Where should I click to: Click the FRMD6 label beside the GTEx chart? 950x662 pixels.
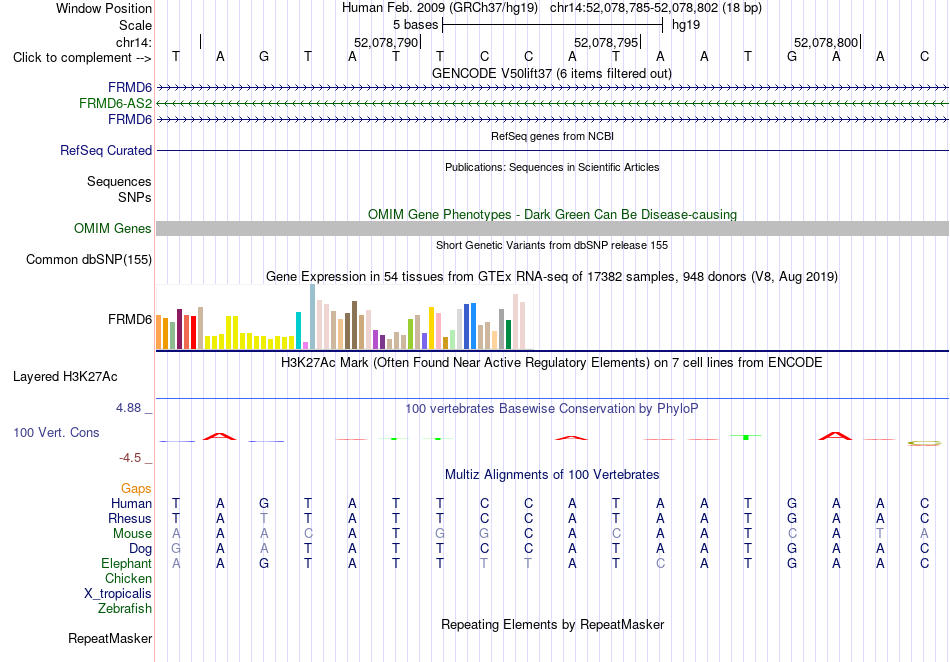(130, 319)
